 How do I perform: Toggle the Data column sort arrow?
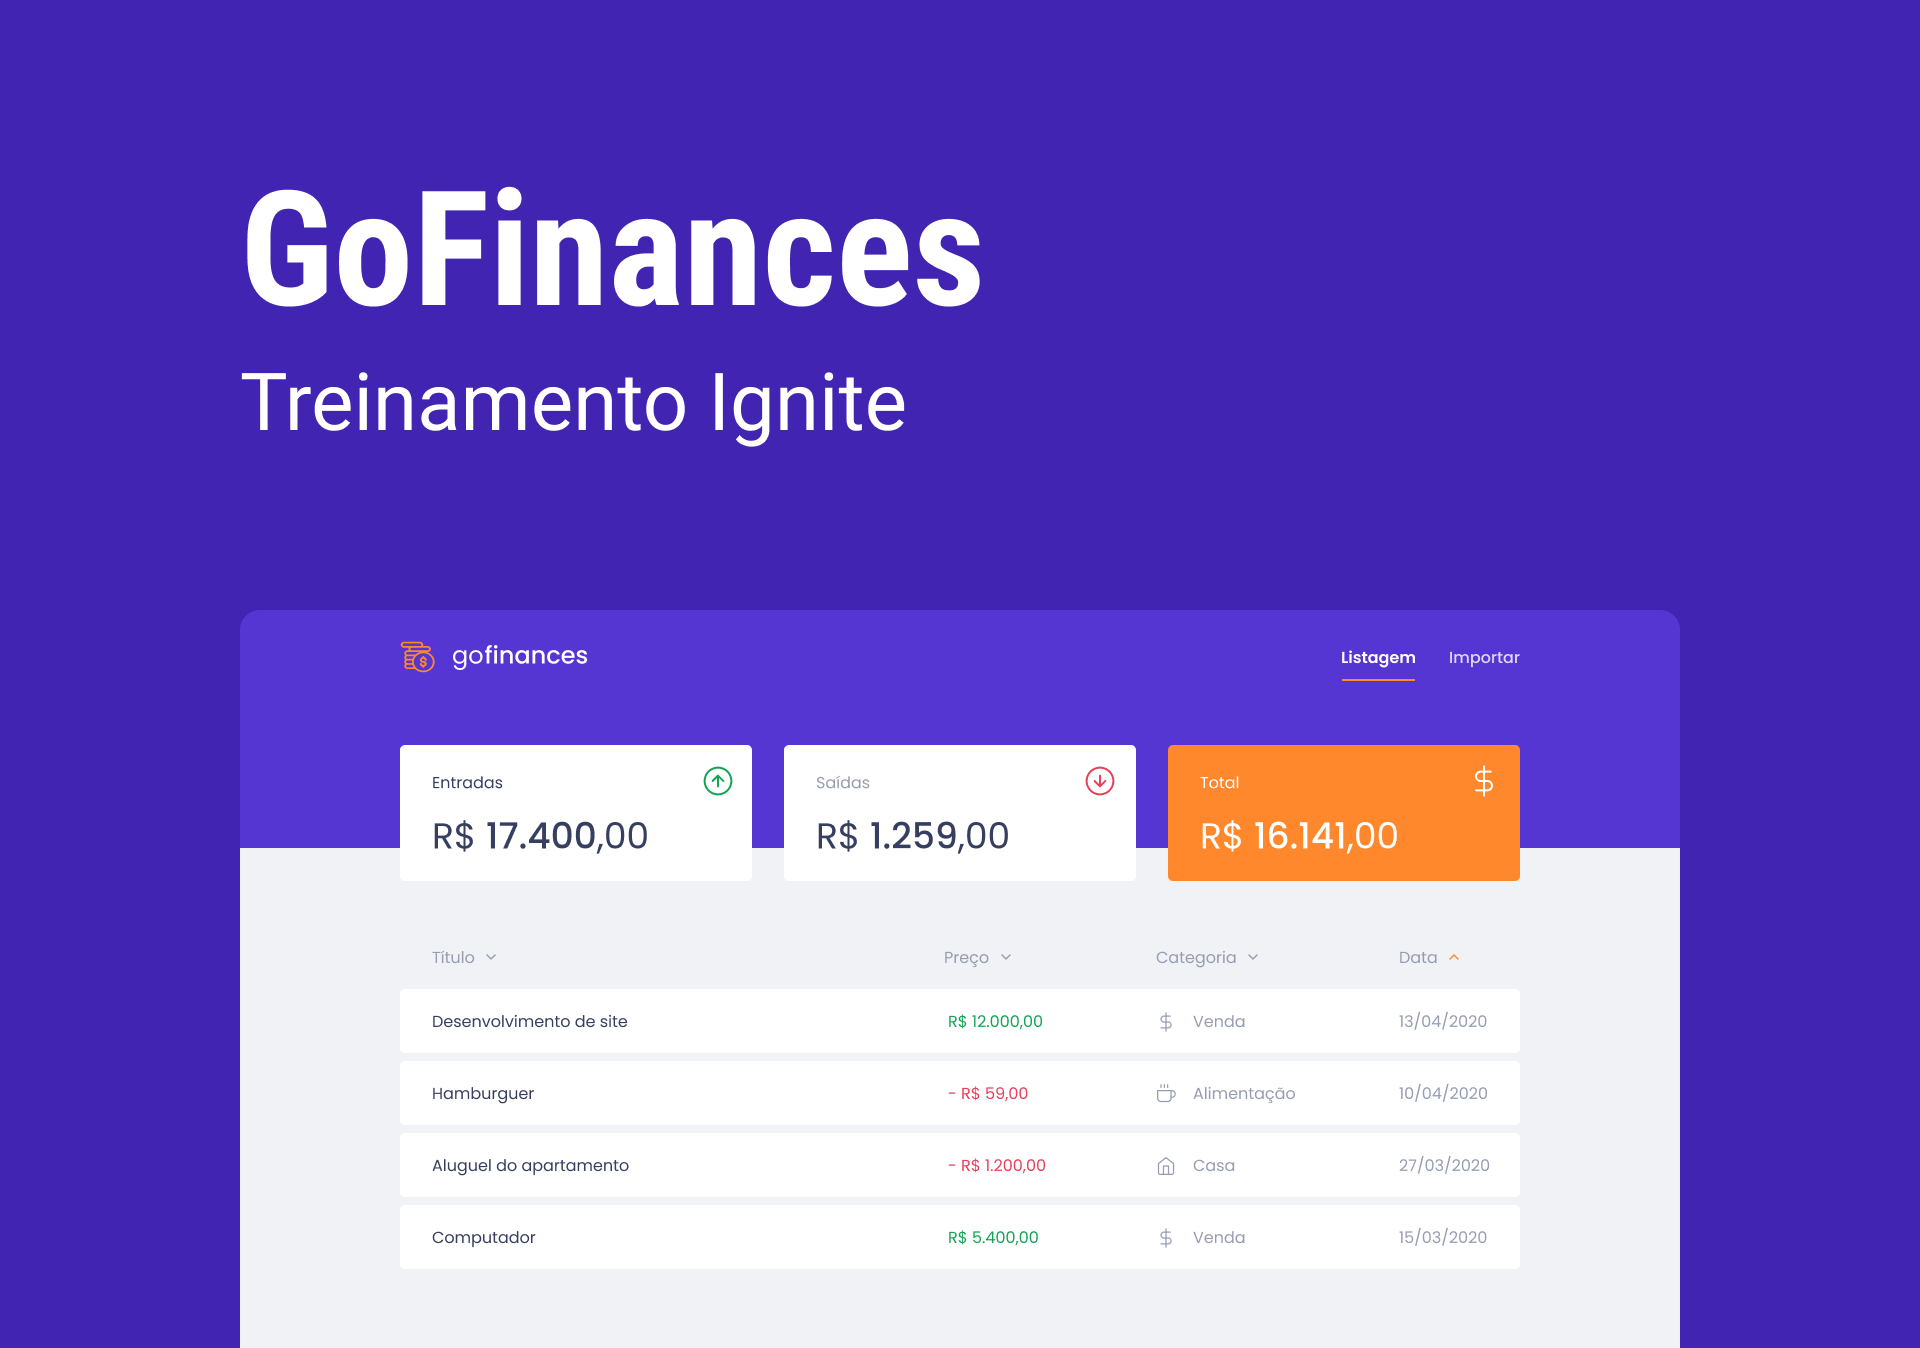click(x=1454, y=958)
